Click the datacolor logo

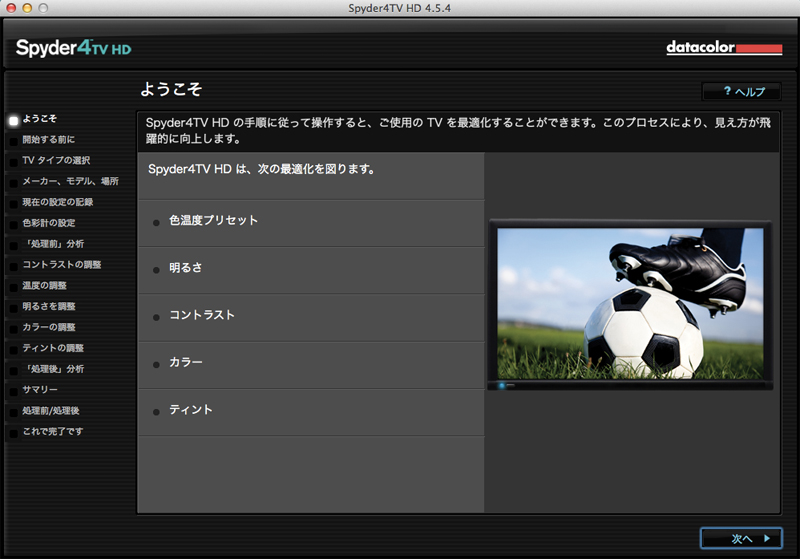(724, 47)
